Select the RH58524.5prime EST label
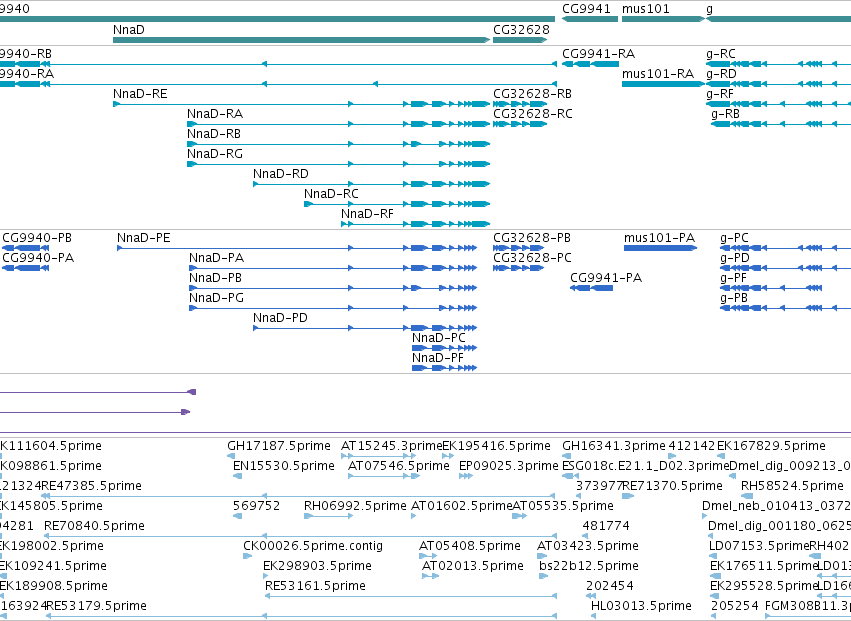This screenshot has width=851, height=621. point(792,486)
